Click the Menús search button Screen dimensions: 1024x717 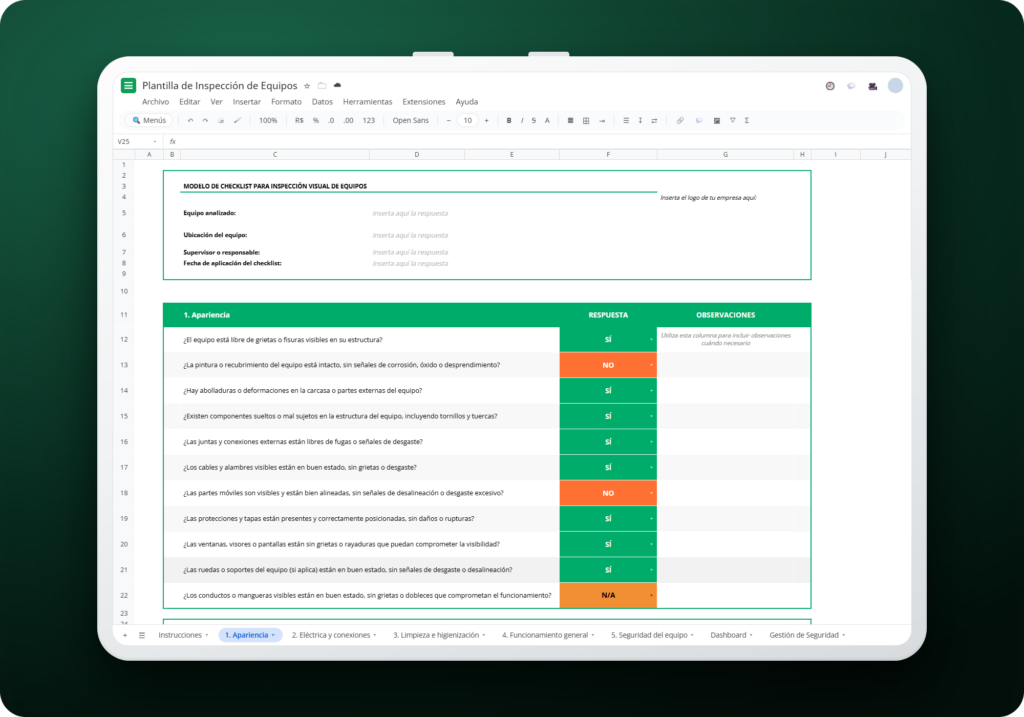coord(149,120)
